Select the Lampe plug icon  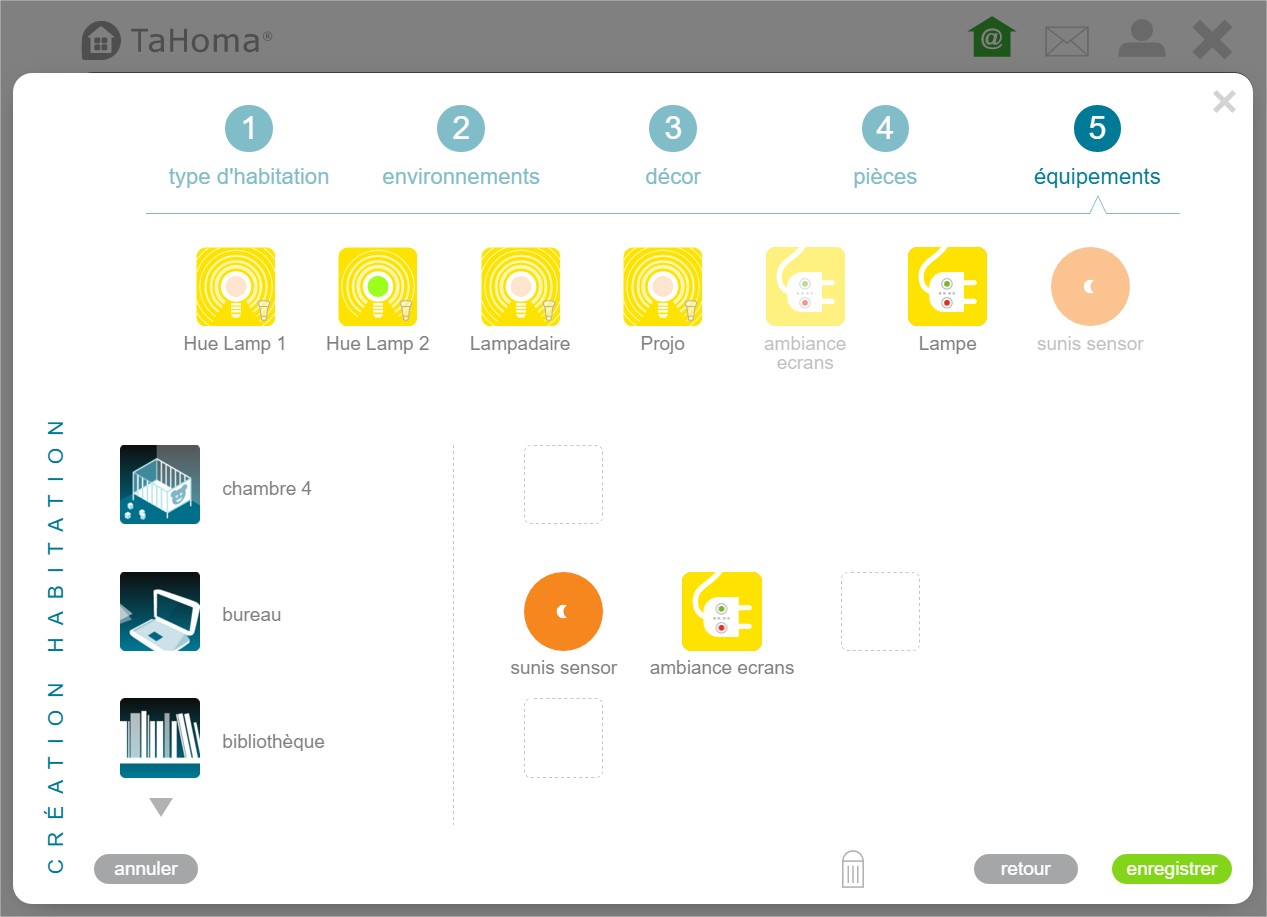947,287
